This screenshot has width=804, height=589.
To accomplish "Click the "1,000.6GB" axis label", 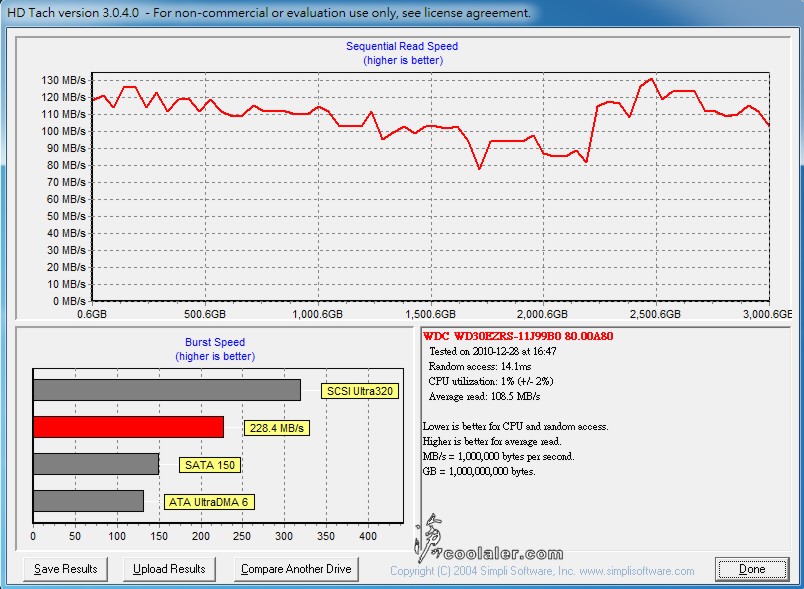I will click(x=317, y=314).
